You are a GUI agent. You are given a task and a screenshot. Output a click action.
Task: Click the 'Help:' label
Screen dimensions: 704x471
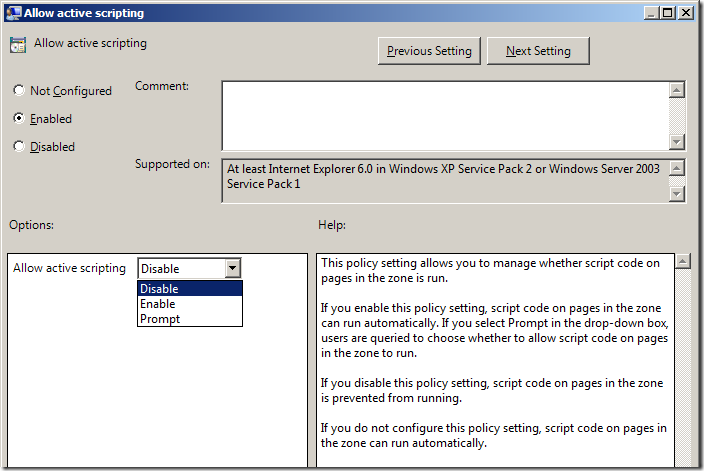332,224
